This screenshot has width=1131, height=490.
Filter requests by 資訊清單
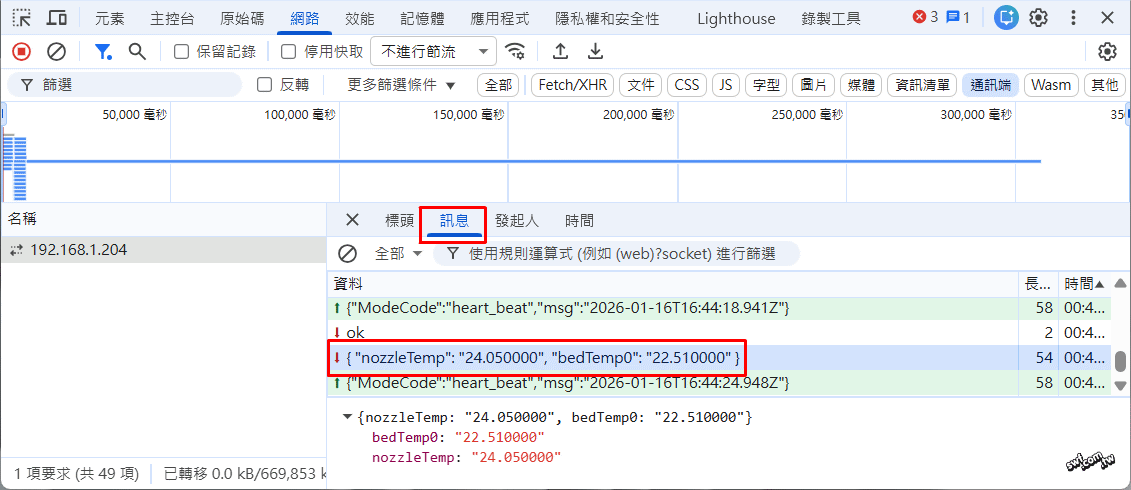tap(922, 85)
